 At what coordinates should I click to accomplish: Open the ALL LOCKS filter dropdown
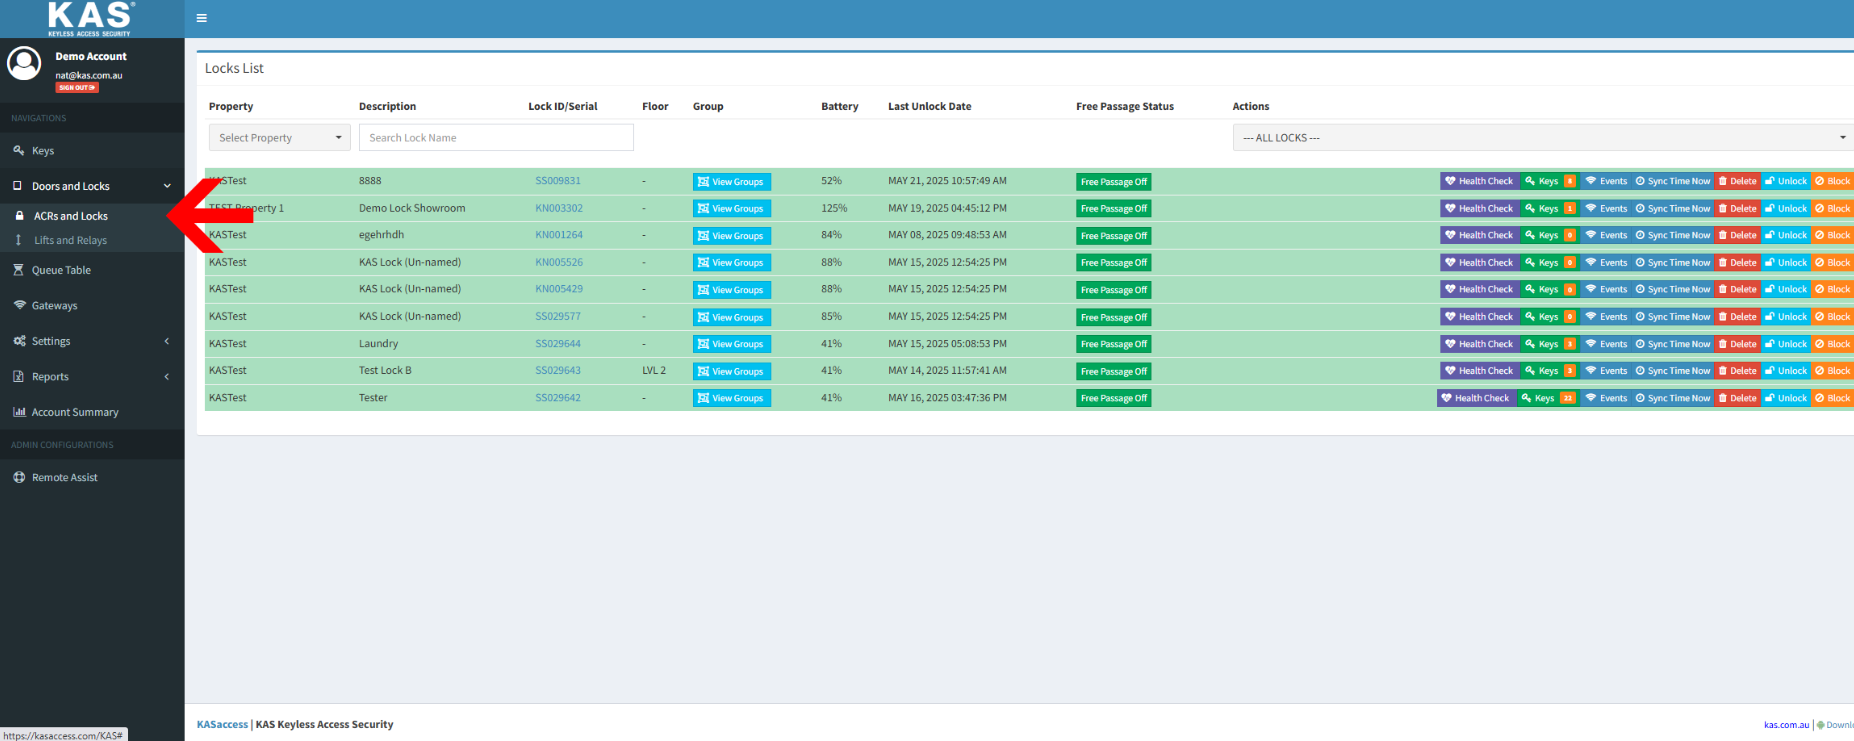[1543, 138]
